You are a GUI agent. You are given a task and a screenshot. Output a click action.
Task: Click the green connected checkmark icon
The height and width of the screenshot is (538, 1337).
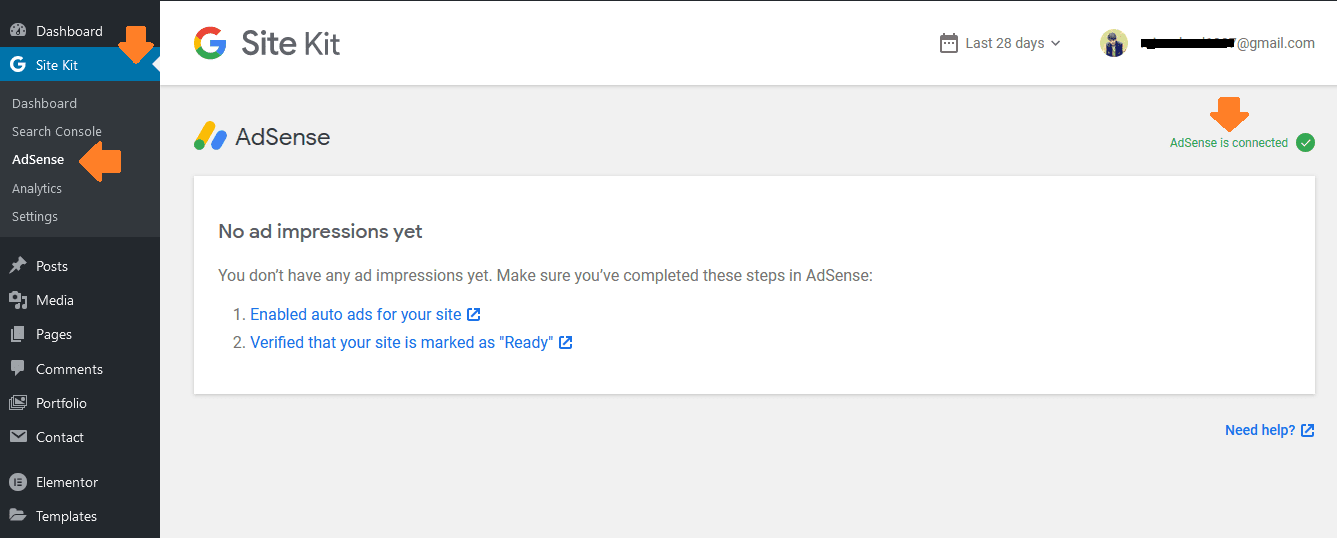click(1305, 143)
